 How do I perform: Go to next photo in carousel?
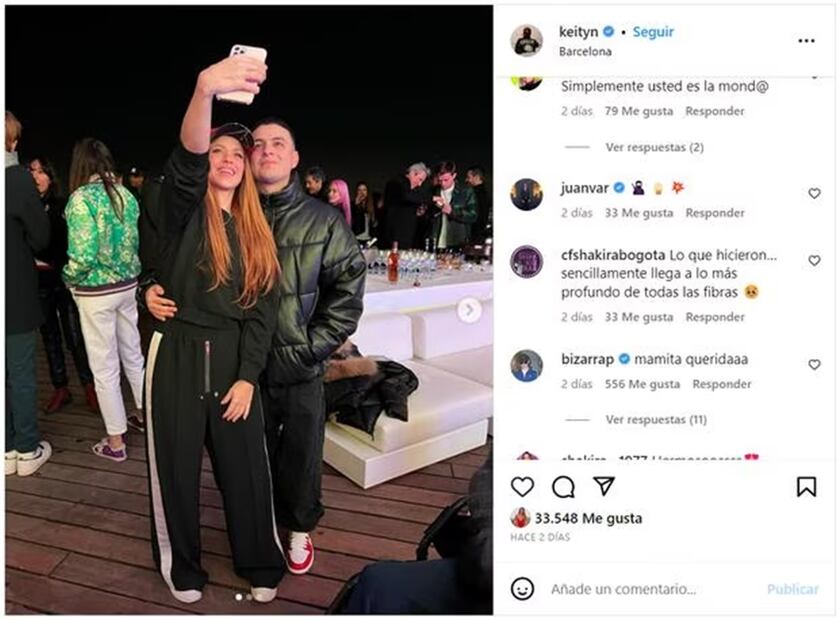tap(469, 310)
